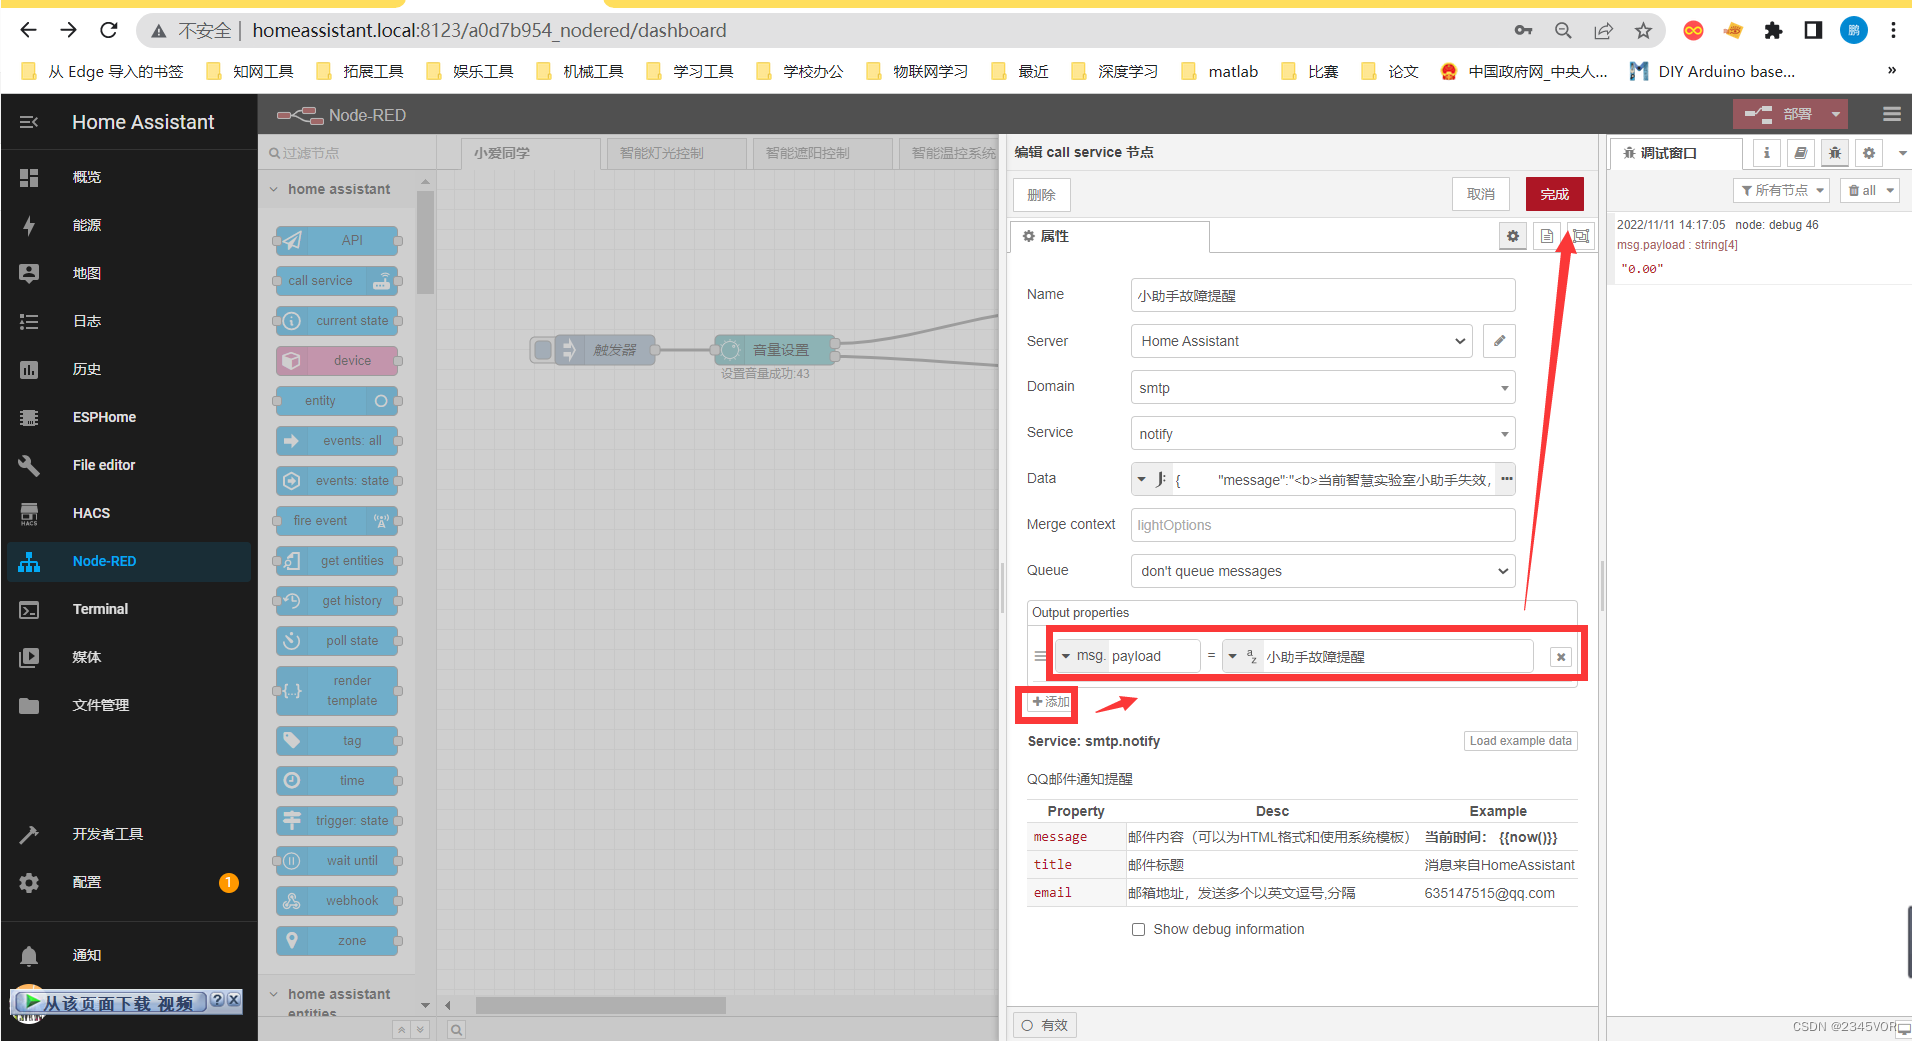
Task: Focus the Merge context input field
Action: click(1323, 525)
